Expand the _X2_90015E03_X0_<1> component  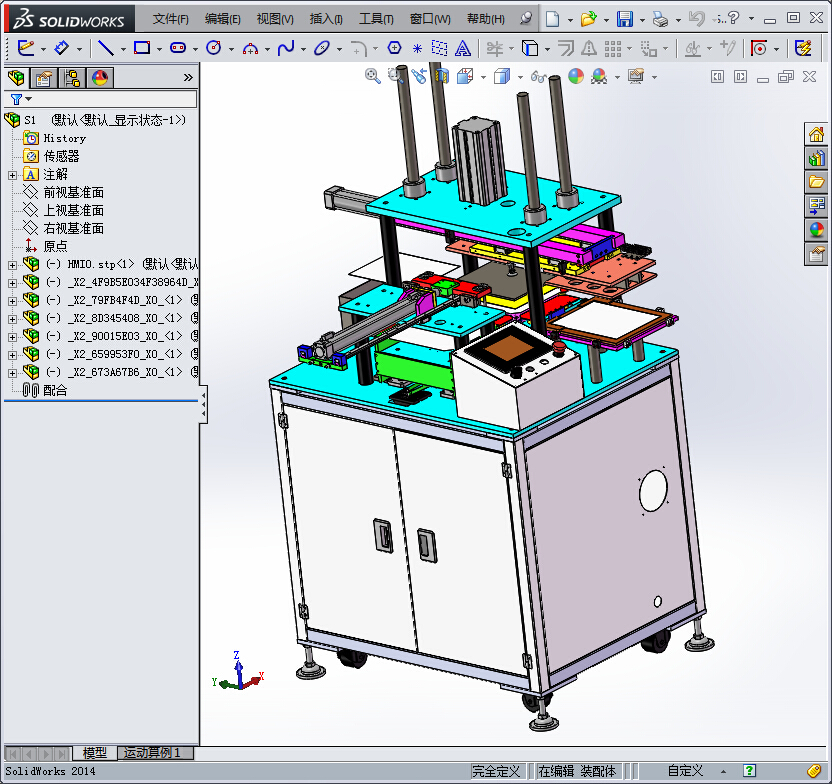tap(12, 337)
